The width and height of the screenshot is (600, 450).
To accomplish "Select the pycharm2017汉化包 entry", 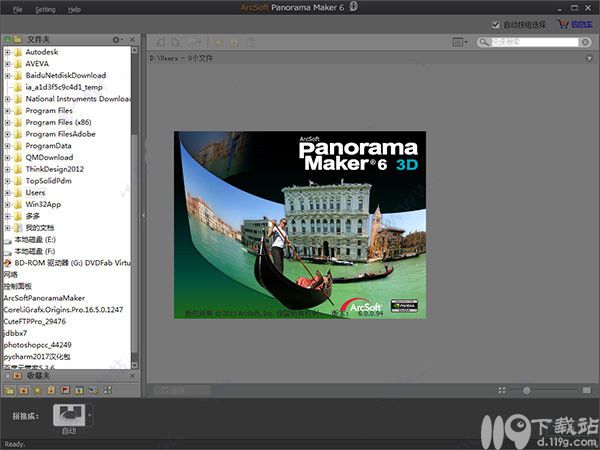I will [x=37, y=357].
